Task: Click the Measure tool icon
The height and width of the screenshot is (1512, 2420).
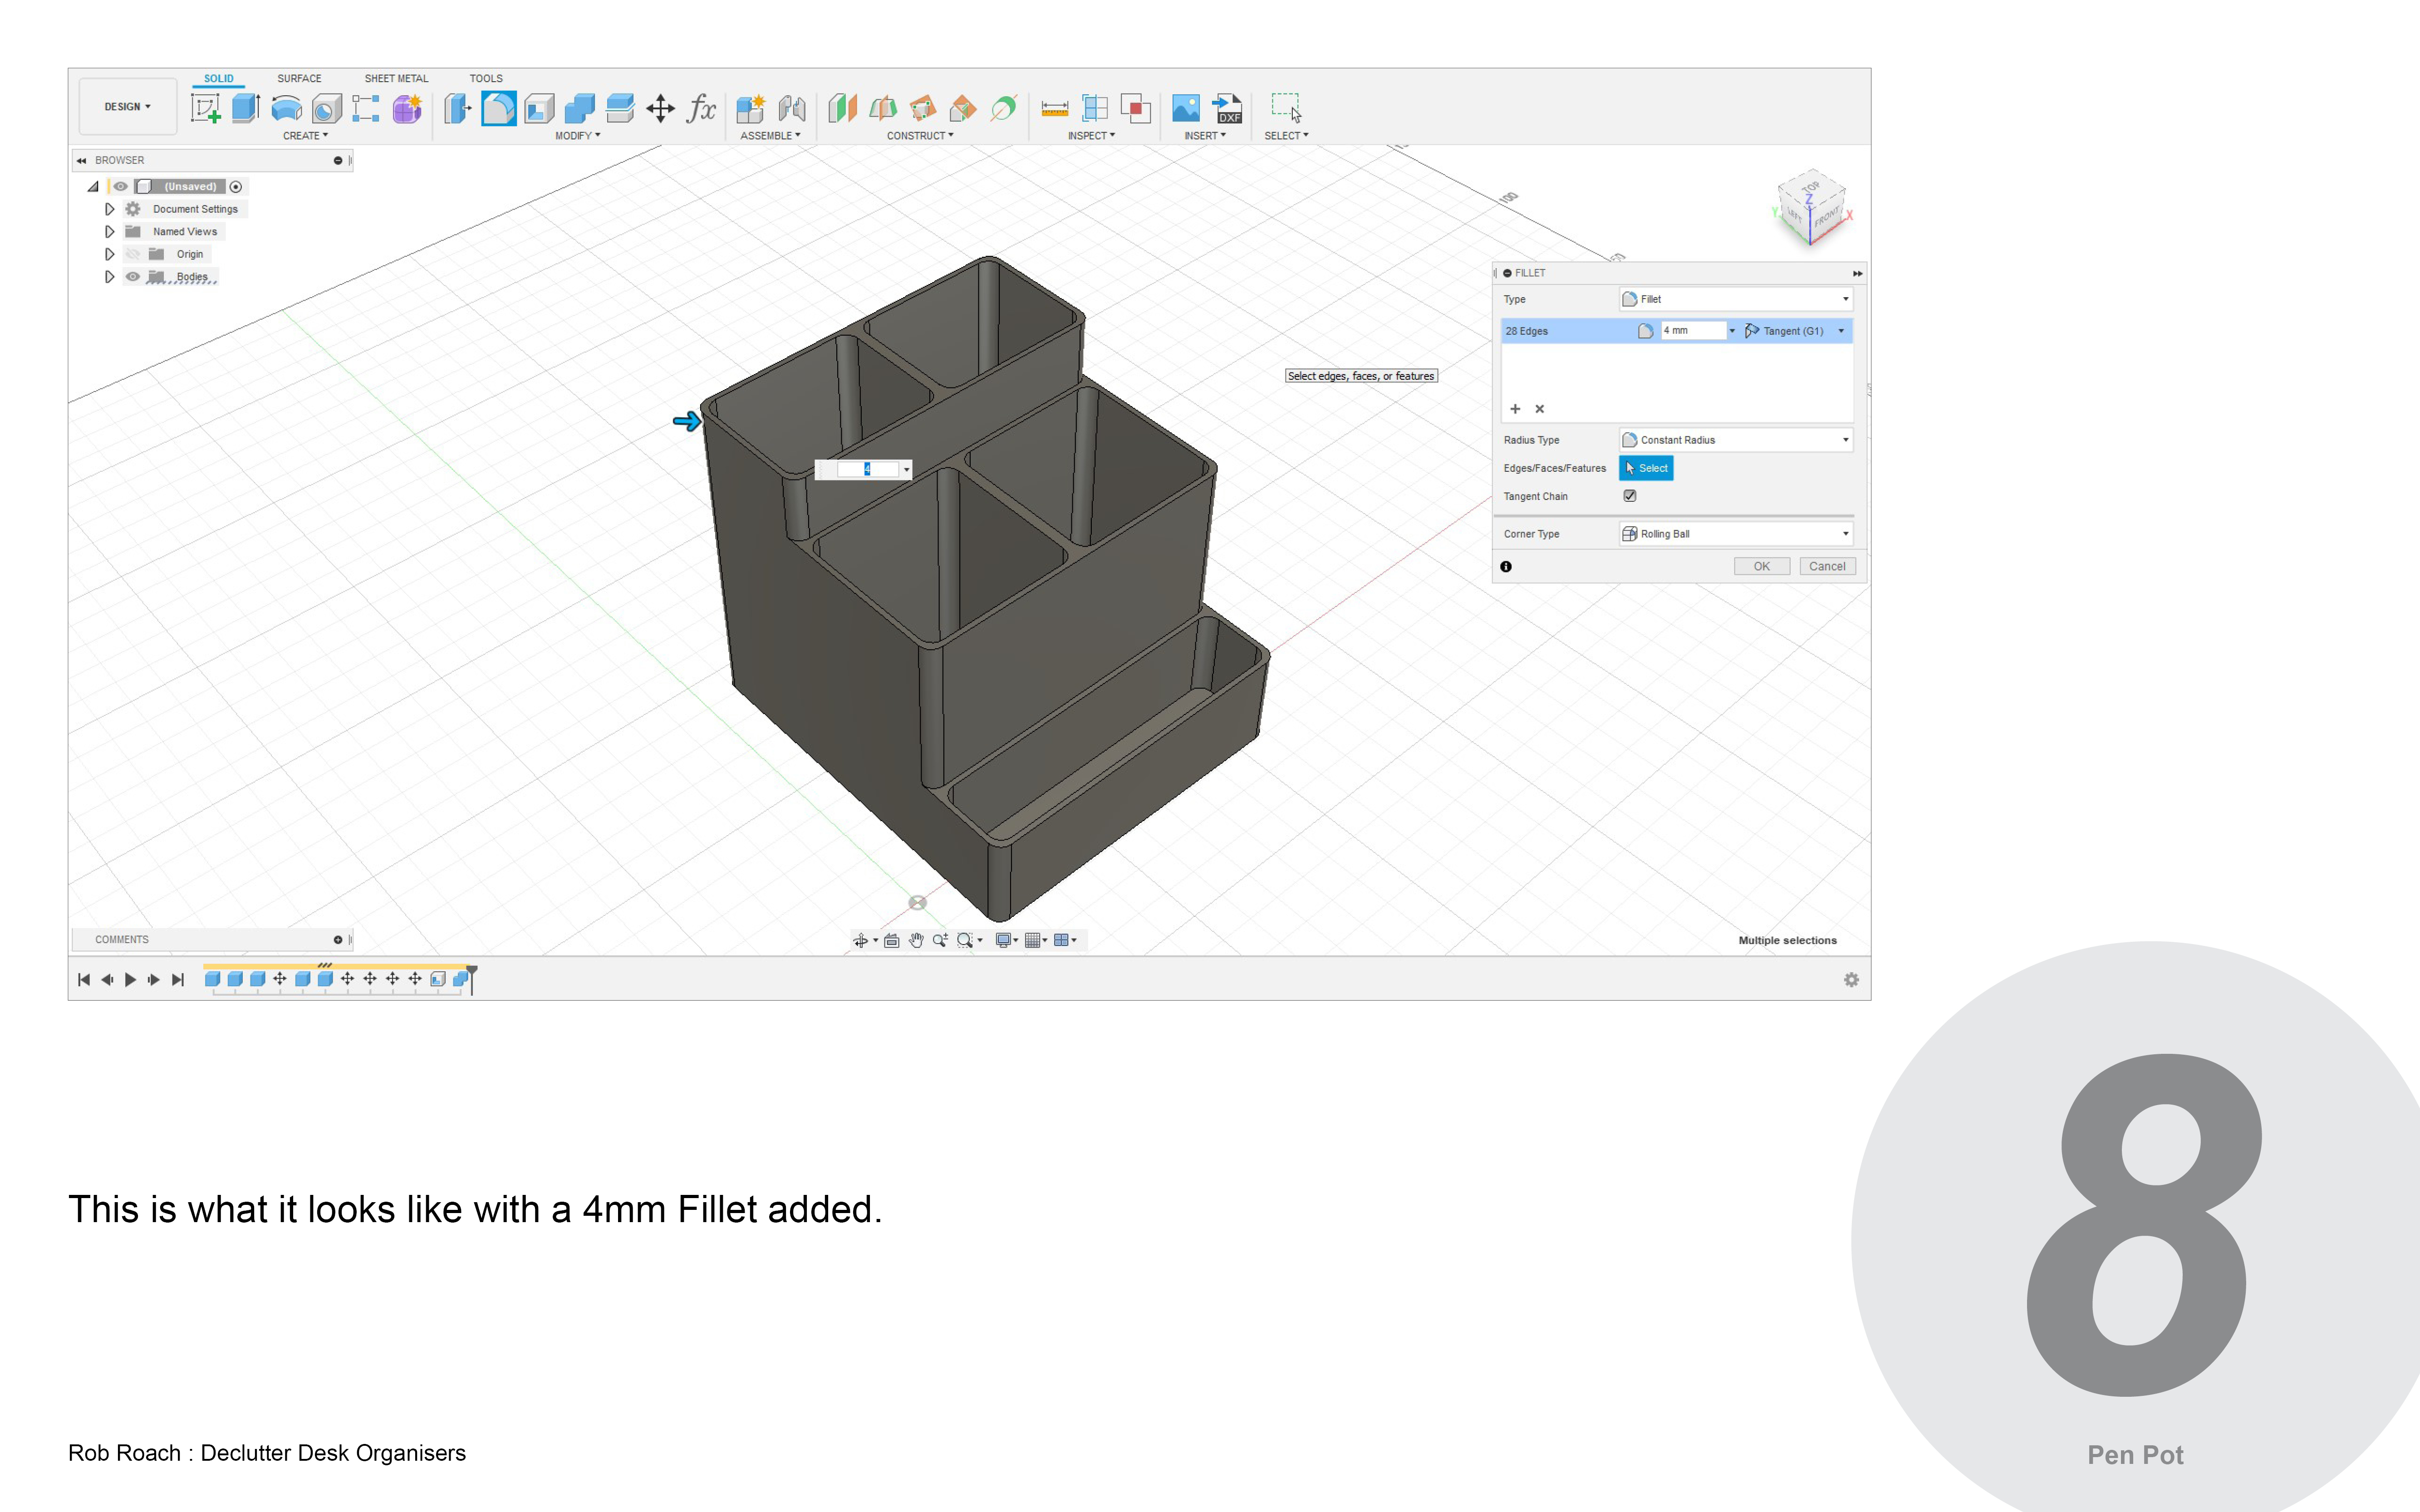Action: (x=1054, y=108)
